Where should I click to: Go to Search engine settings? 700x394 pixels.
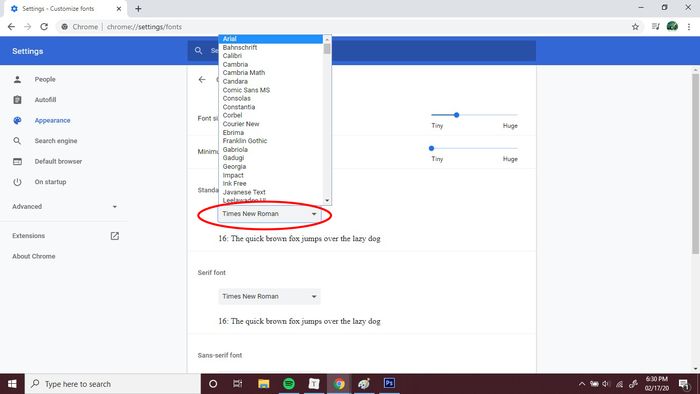click(56, 141)
